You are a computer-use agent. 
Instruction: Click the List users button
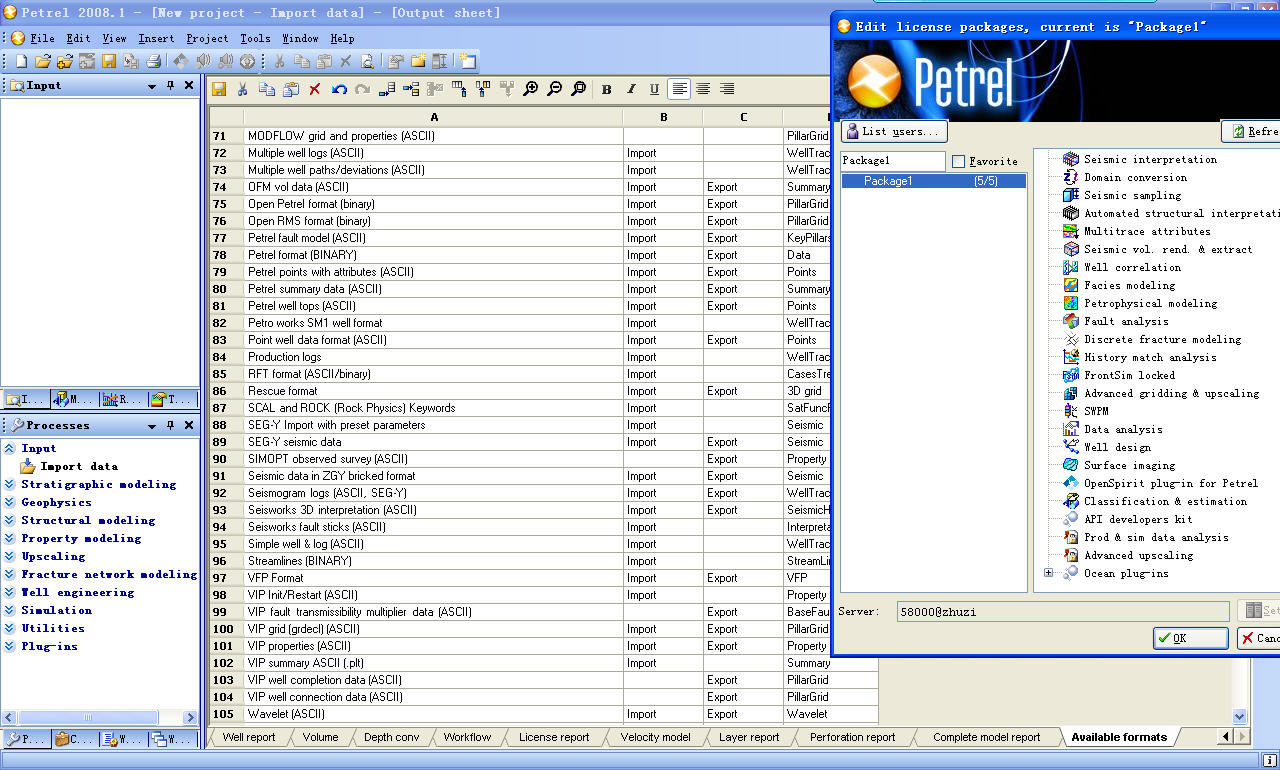click(894, 131)
